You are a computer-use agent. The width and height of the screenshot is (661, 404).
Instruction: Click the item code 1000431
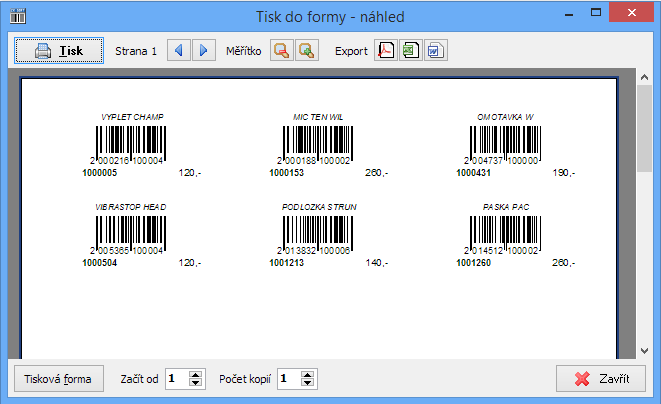473,173
